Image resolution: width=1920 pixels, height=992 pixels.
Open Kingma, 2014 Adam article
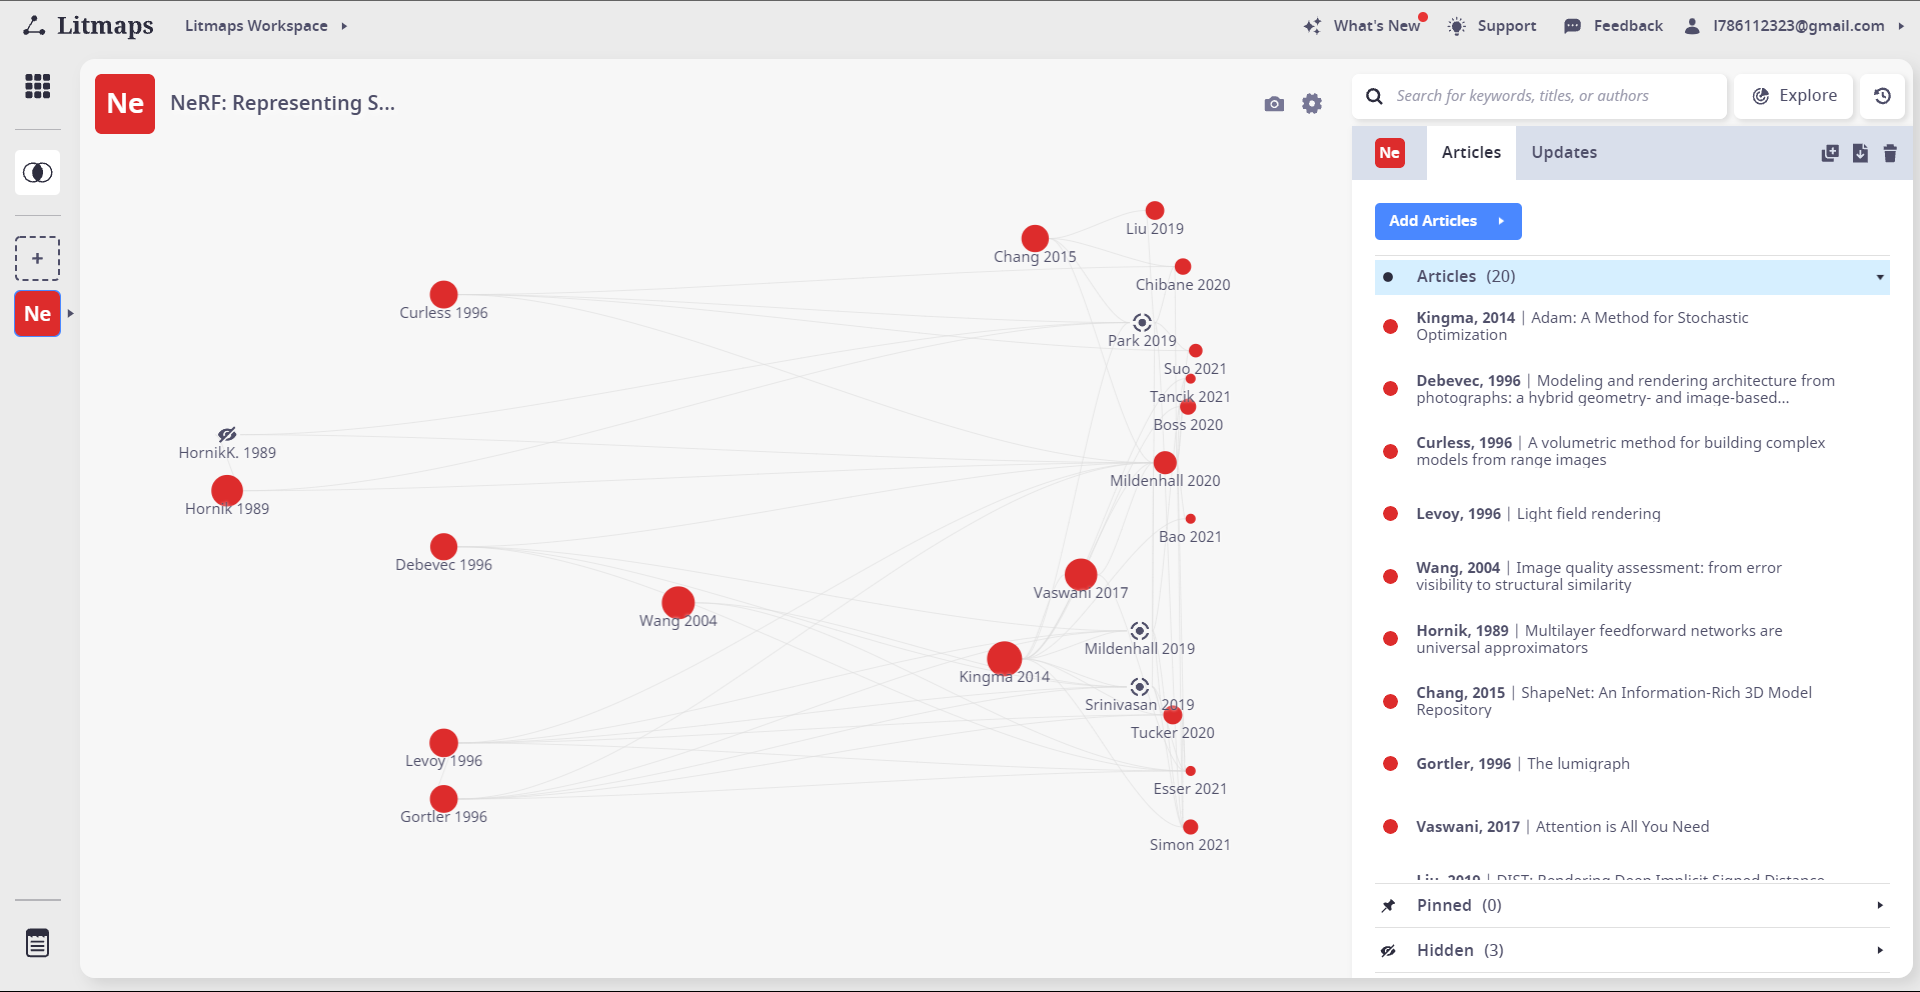click(x=1632, y=326)
